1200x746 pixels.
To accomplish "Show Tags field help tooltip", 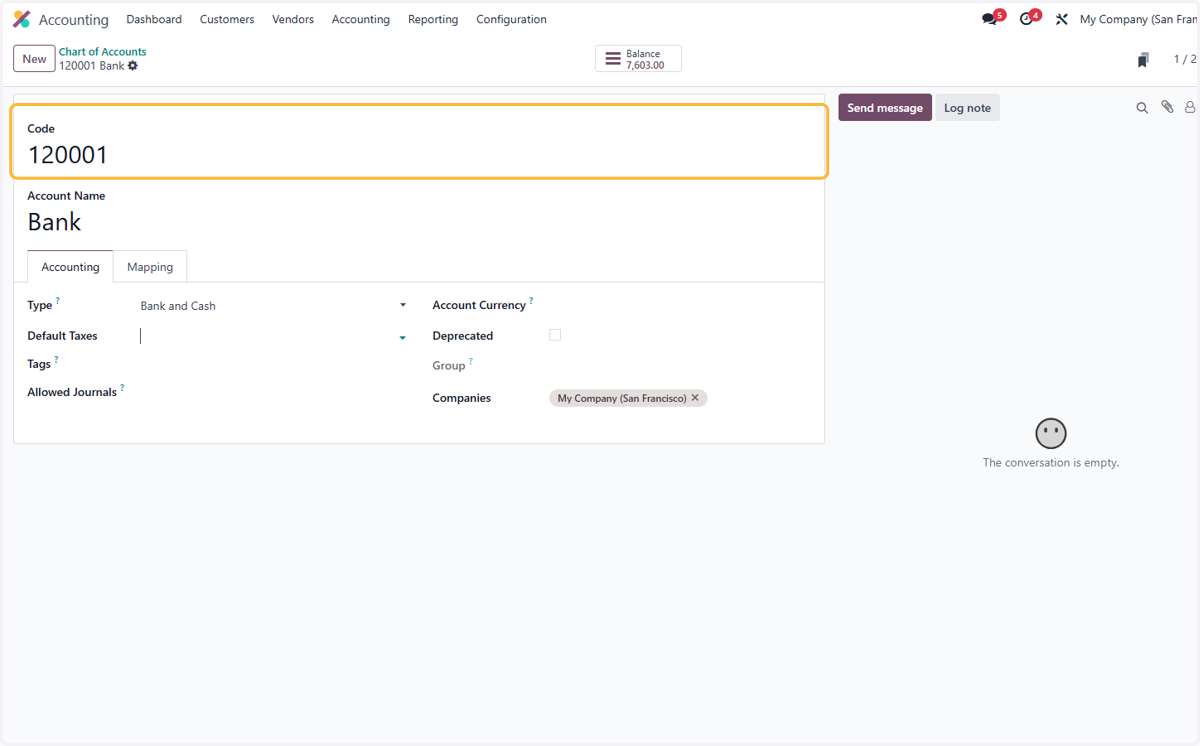I will (x=56, y=359).
